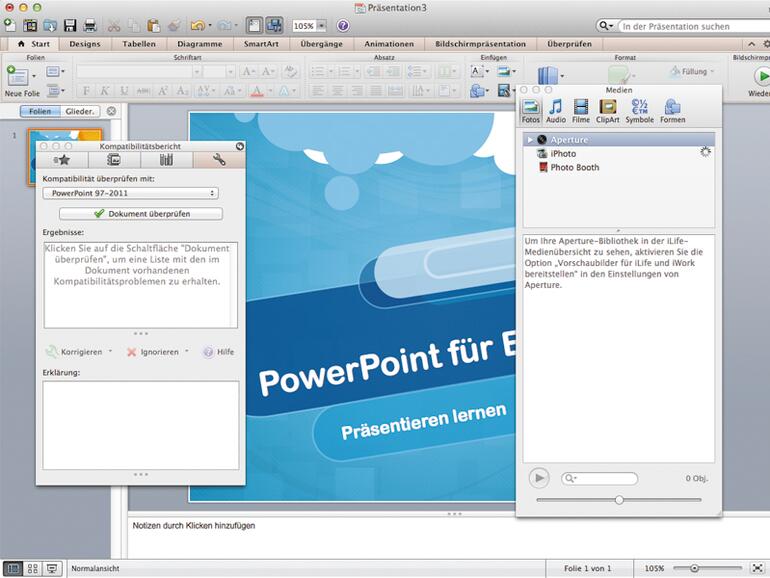Open the Diagramme ribbon tab
Viewport: 770px width, 578px height.
tap(200, 44)
